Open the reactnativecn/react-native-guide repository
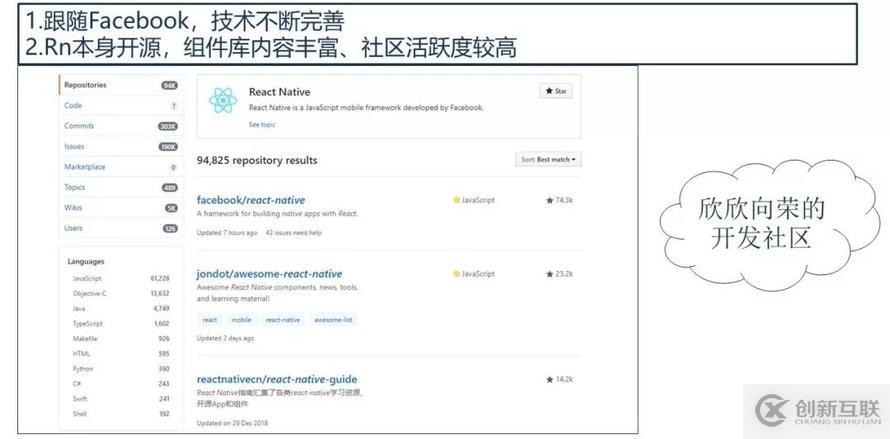The height and width of the screenshot is (439, 890). [x=277, y=379]
